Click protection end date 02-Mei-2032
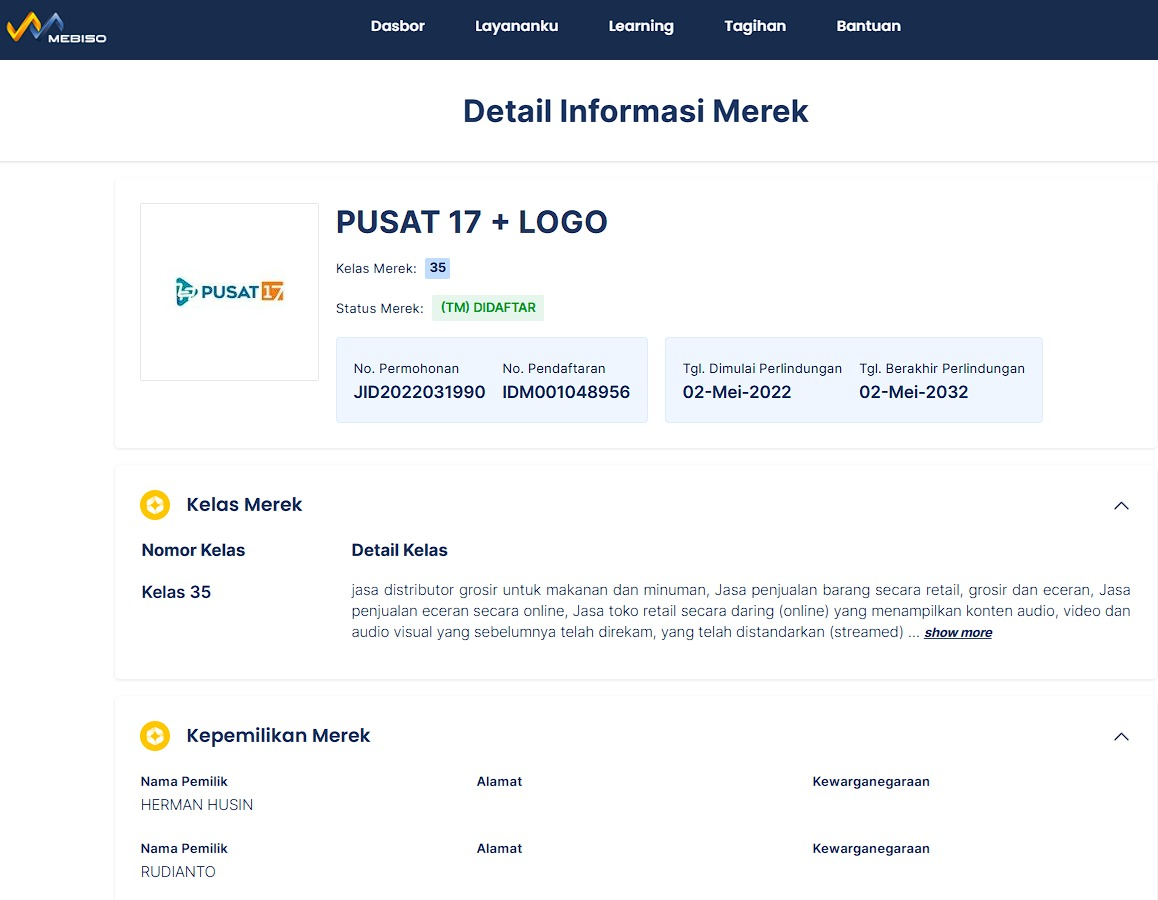1158x900 pixels. (x=913, y=392)
